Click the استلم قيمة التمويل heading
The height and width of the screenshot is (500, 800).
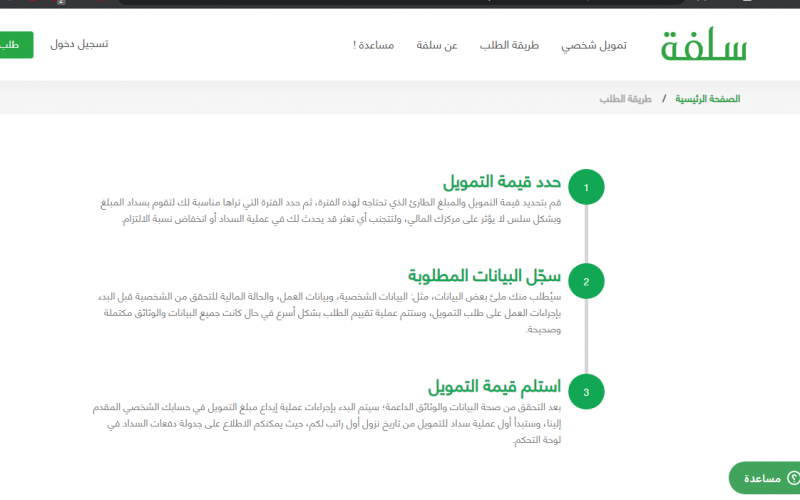pyautogui.click(x=494, y=387)
